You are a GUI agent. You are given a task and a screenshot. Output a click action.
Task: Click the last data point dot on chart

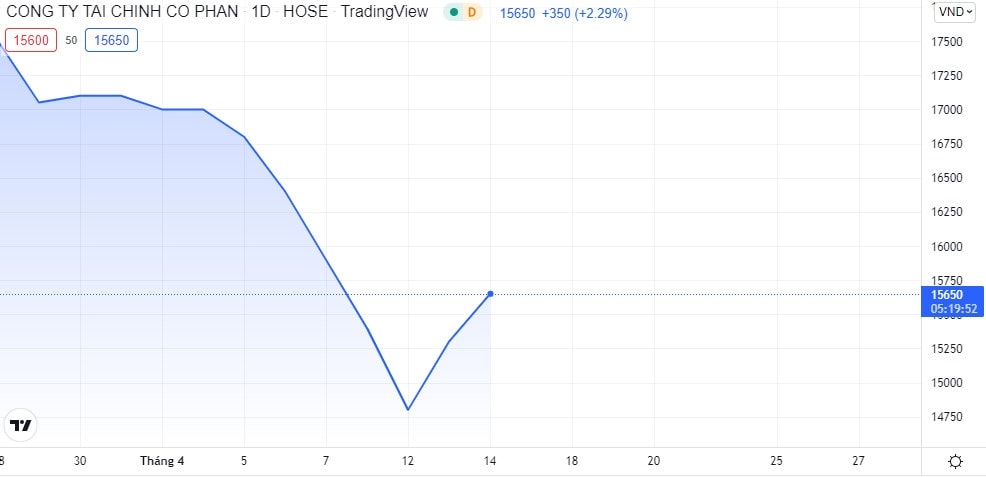tap(490, 294)
